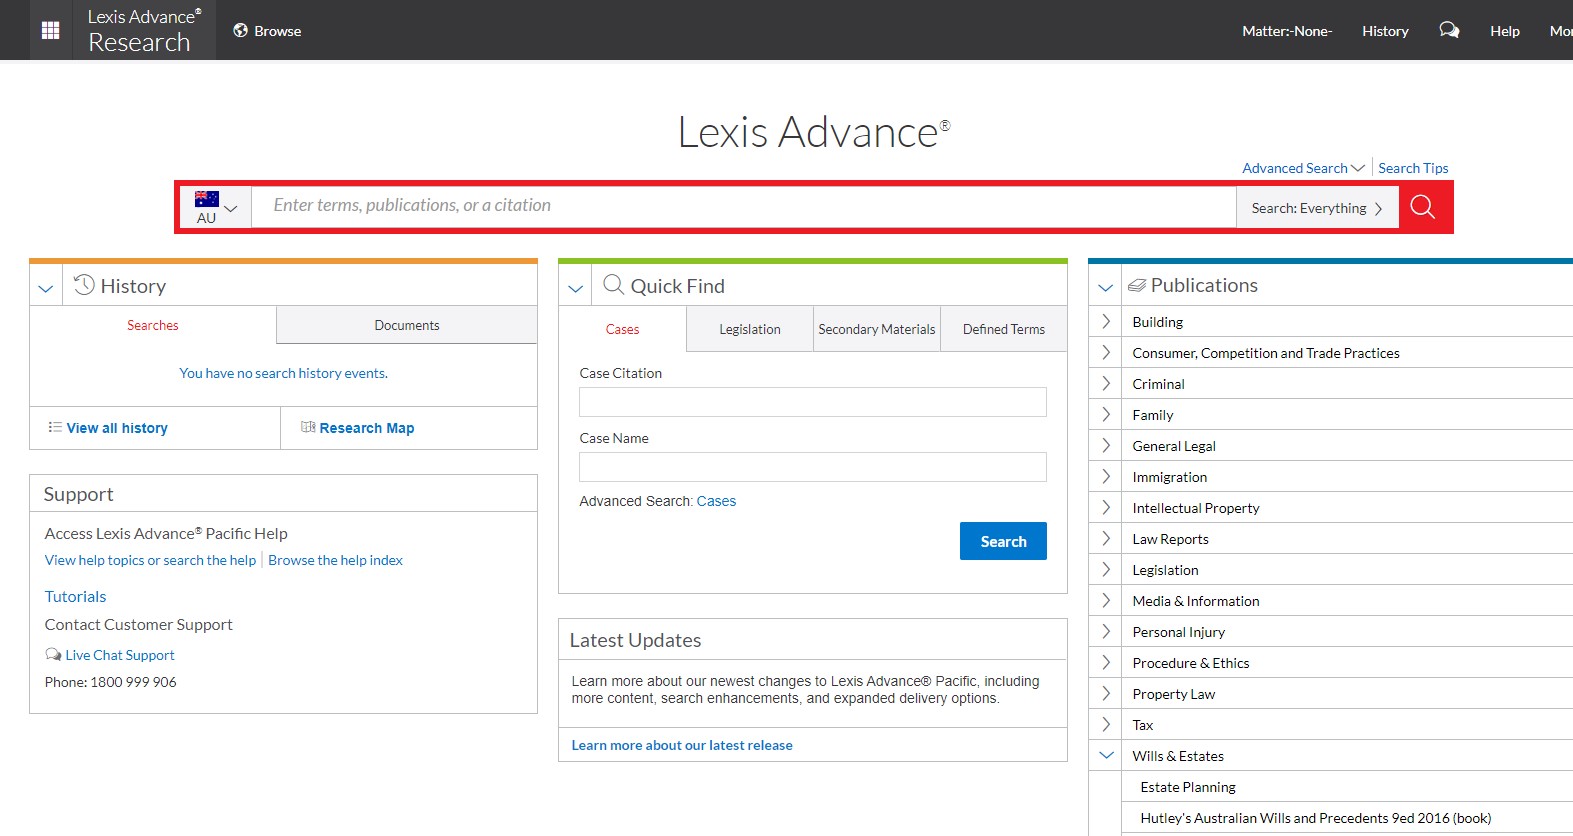1573x836 pixels.
Task: Open the AU jurisdiction dropdown arrow
Action: click(231, 208)
